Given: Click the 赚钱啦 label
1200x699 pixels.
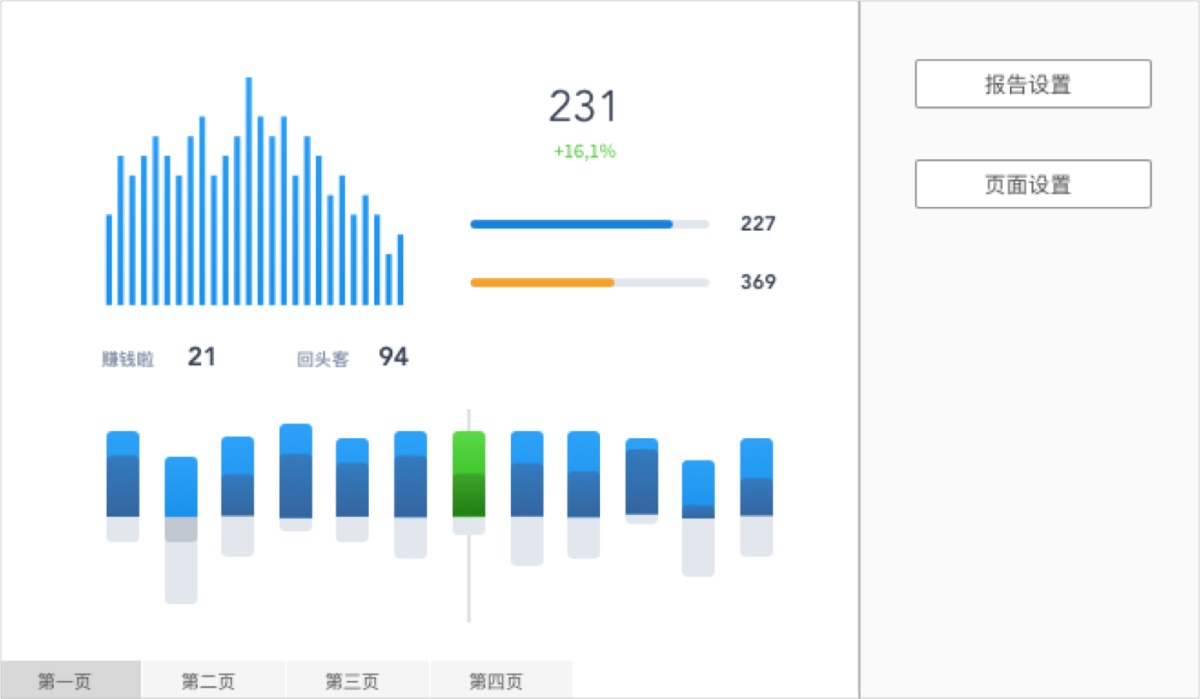Looking at the screenshot, I should coord(128,360).
